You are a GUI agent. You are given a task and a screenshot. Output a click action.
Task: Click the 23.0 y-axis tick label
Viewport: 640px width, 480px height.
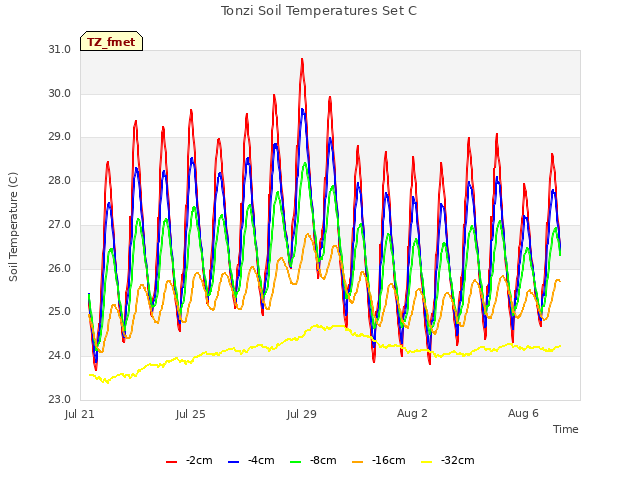(60, 399)
